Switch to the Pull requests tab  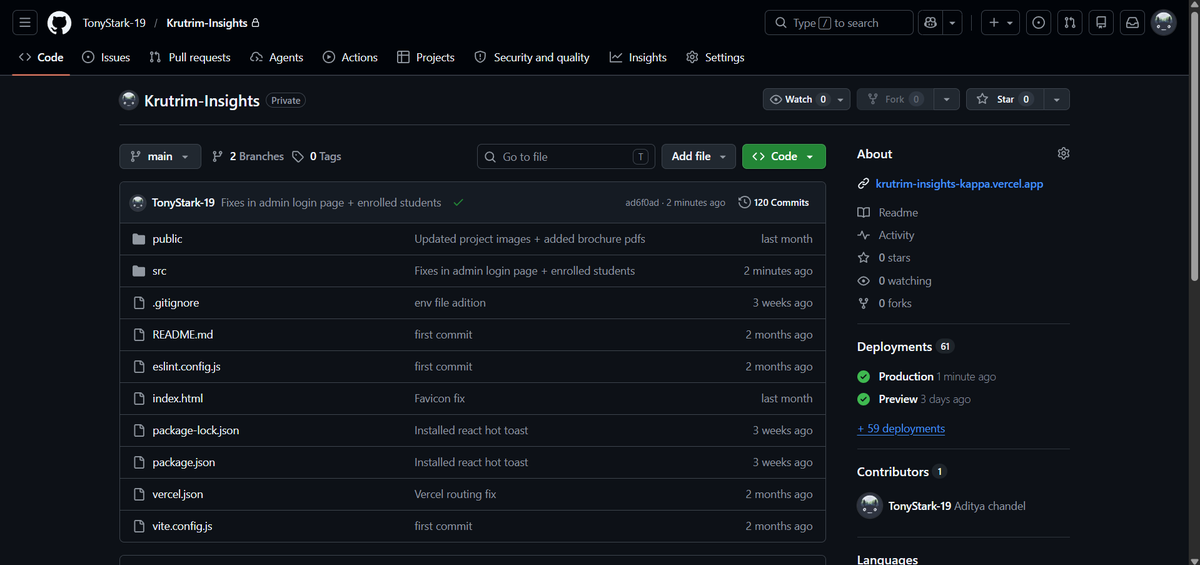[x=190, y=57]
